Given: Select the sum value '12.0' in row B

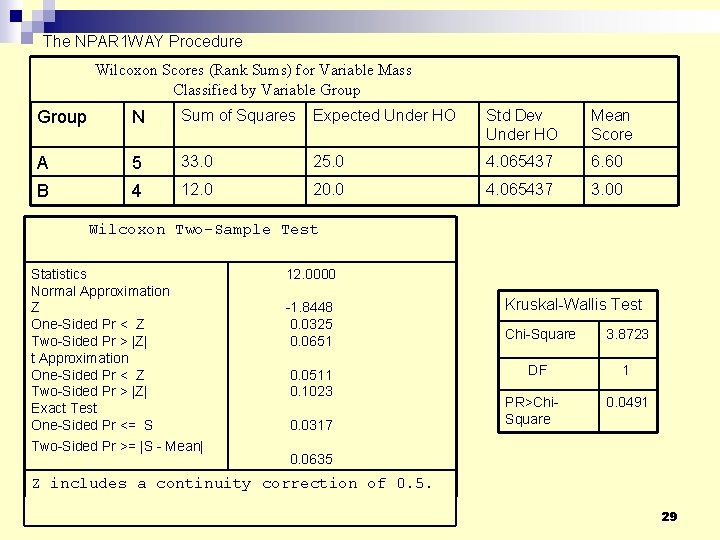Looking at the screenshot, I should point(197,189).
